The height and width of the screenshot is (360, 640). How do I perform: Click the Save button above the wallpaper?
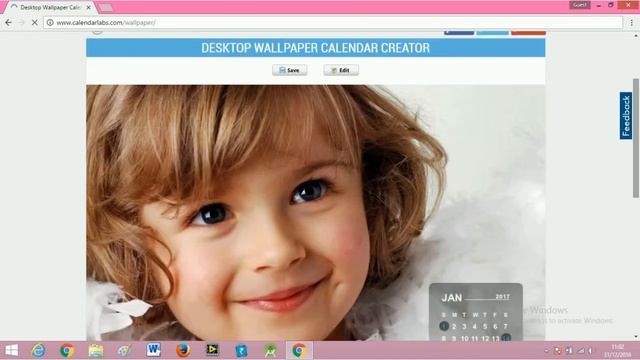coord(290,70)
